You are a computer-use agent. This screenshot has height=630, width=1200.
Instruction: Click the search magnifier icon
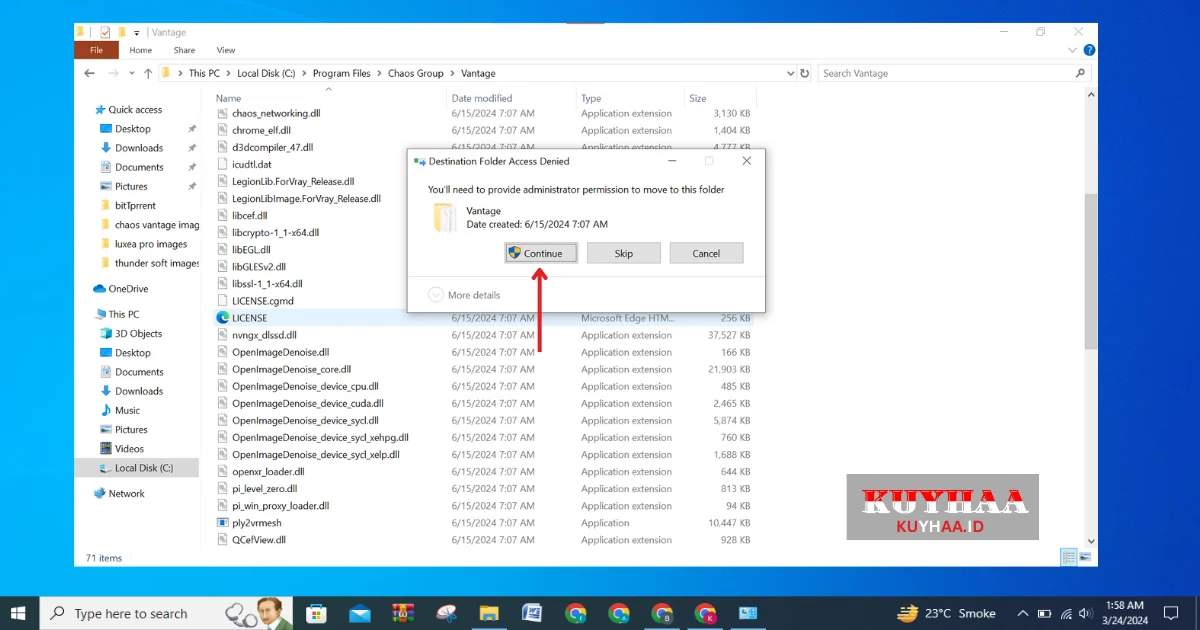pos(1080,73)
